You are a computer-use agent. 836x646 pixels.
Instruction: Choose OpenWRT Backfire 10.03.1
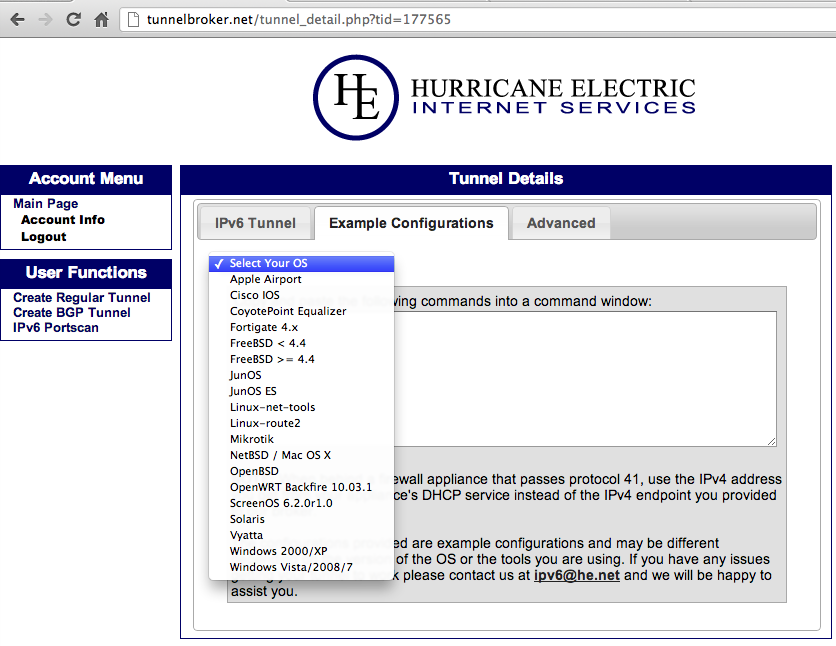pos(301,487)
